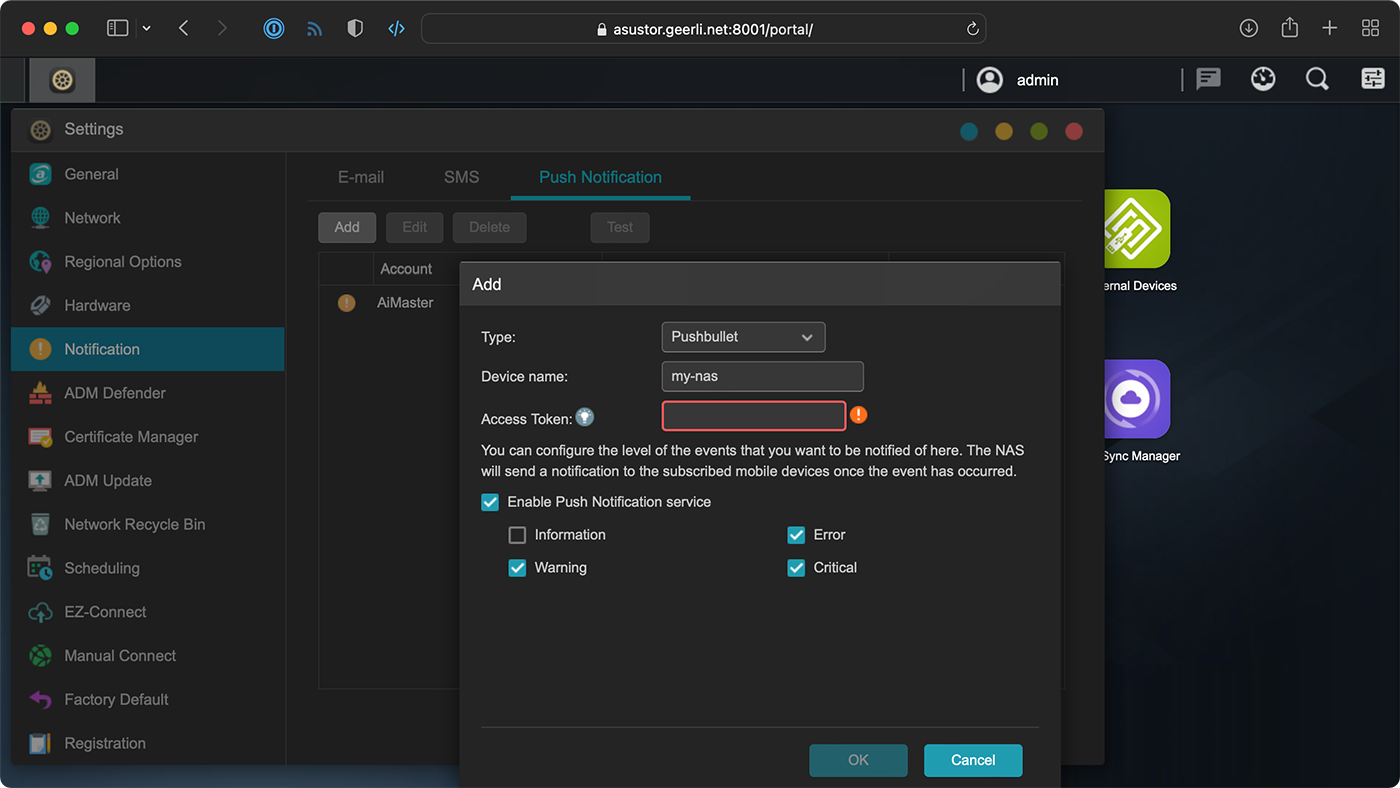
Task: Click the yellow Settings window button
Action: 1004,131
